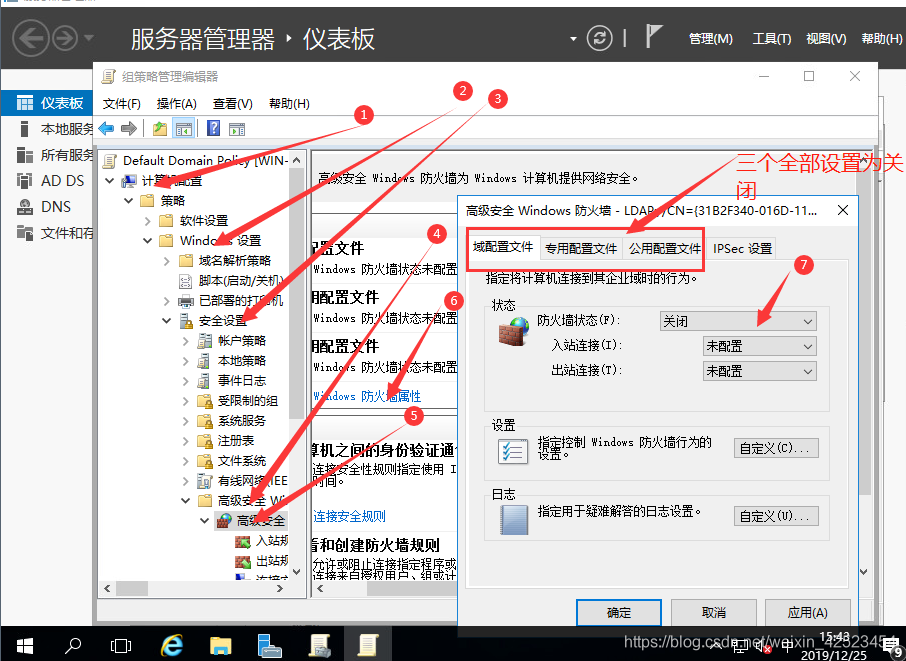The width and height of the screenshot is (906, 661).
Task: Switch to 公用配置文件 tab
Action: point(664,248)
